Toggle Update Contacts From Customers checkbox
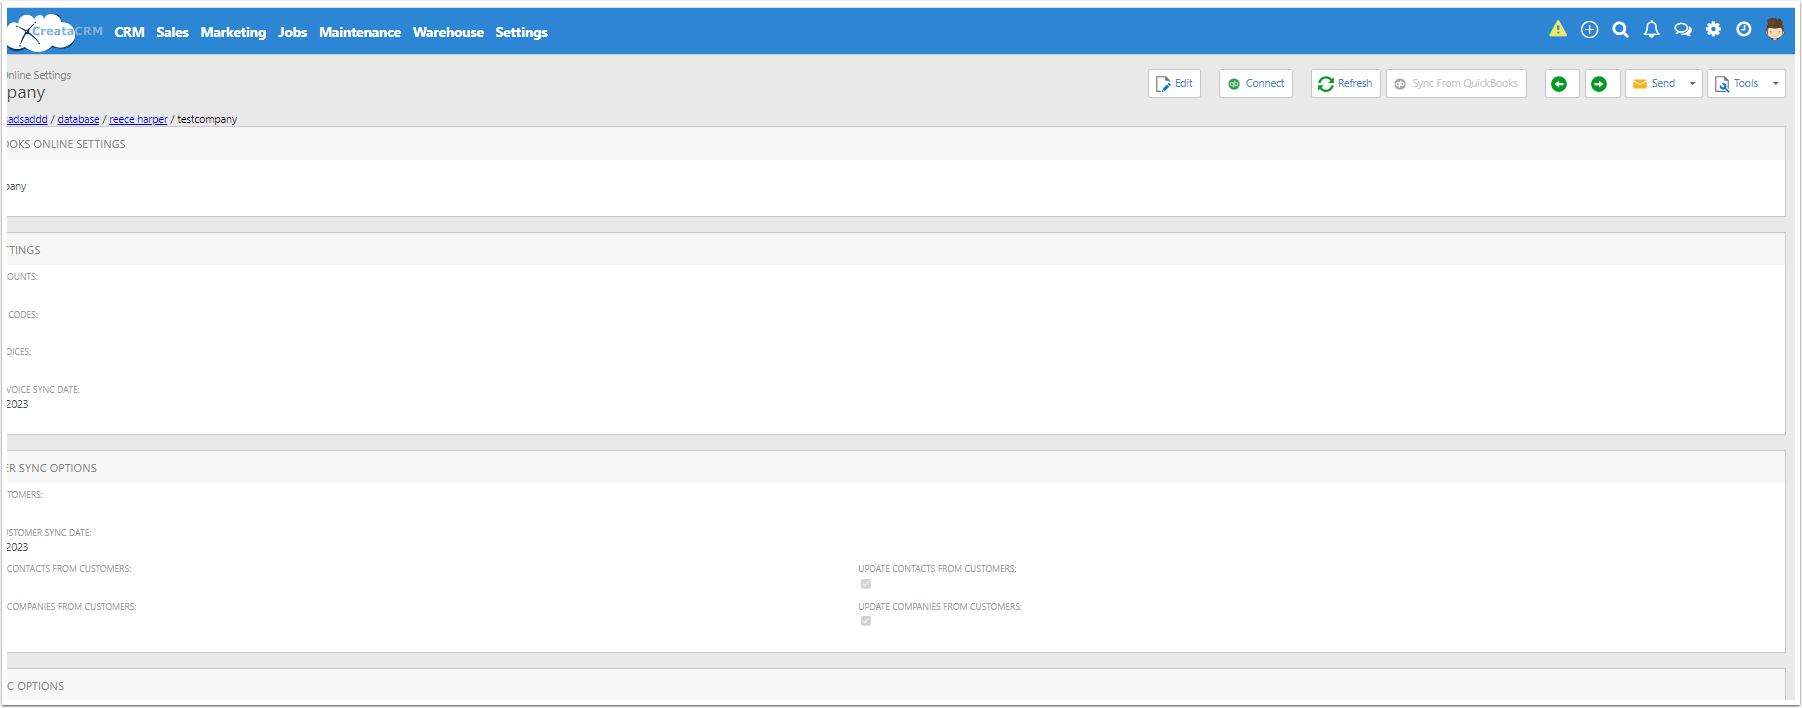 tap(866, 584)
